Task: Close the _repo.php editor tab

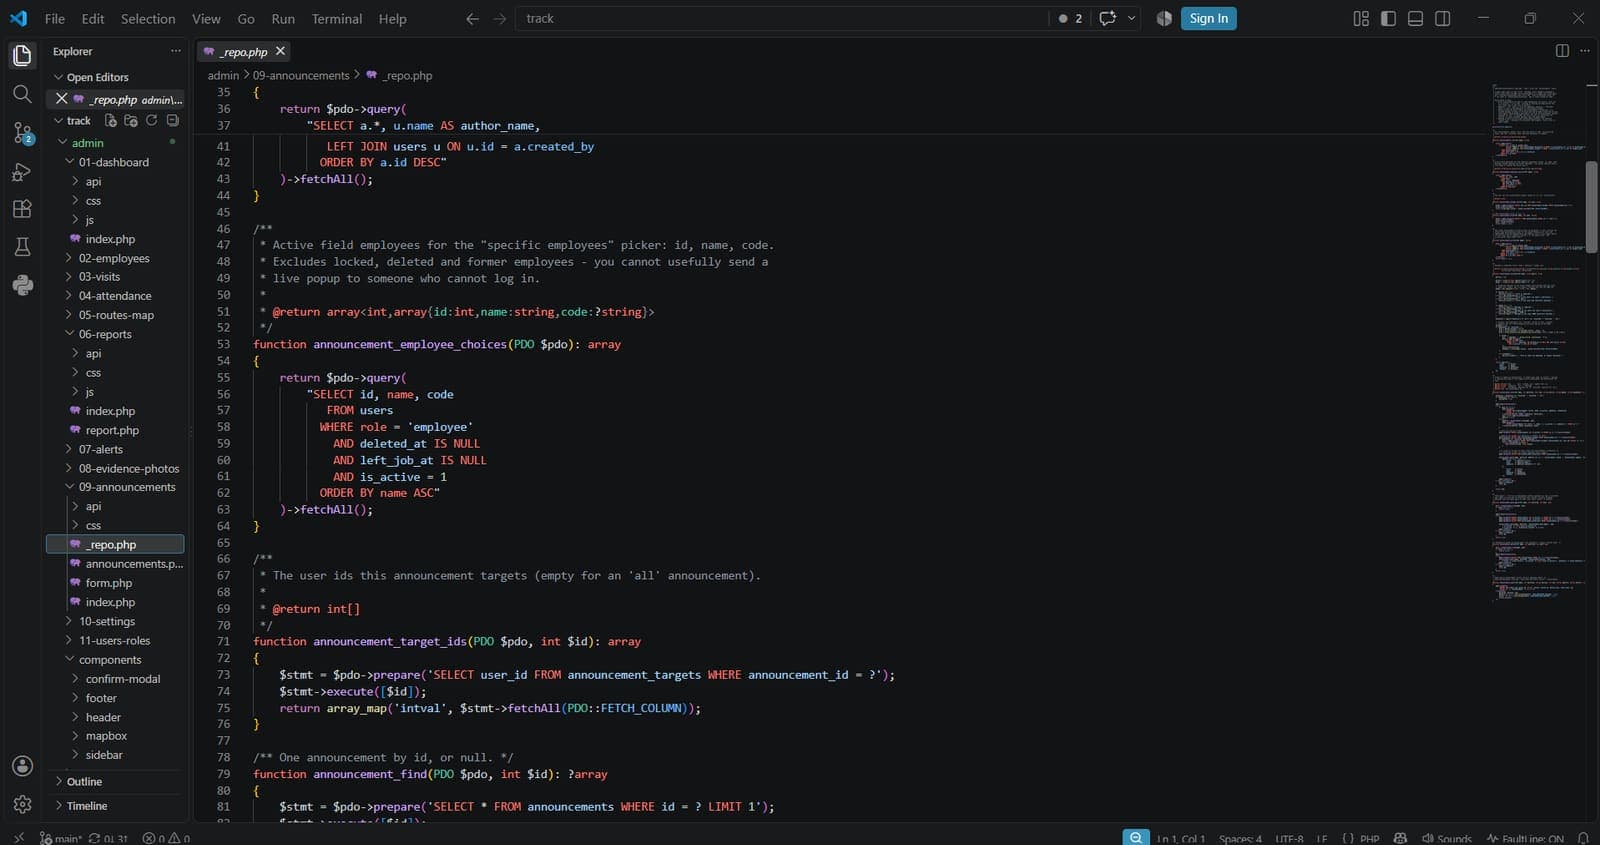Action: tap(280, 51)
